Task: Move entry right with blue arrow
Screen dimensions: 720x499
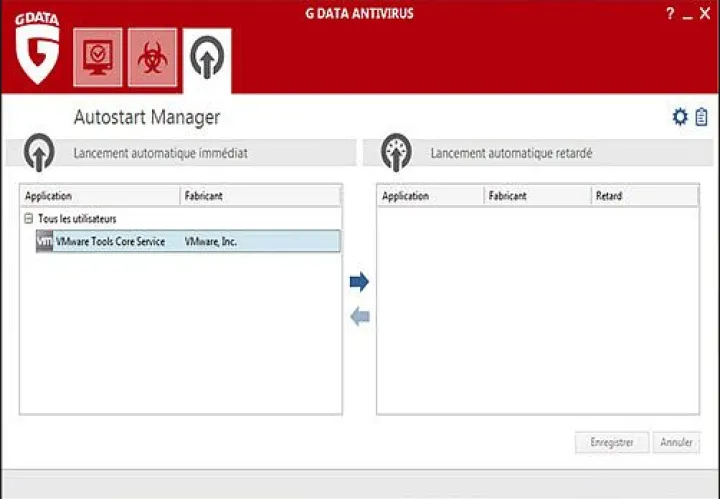Action: click(359, 282)
